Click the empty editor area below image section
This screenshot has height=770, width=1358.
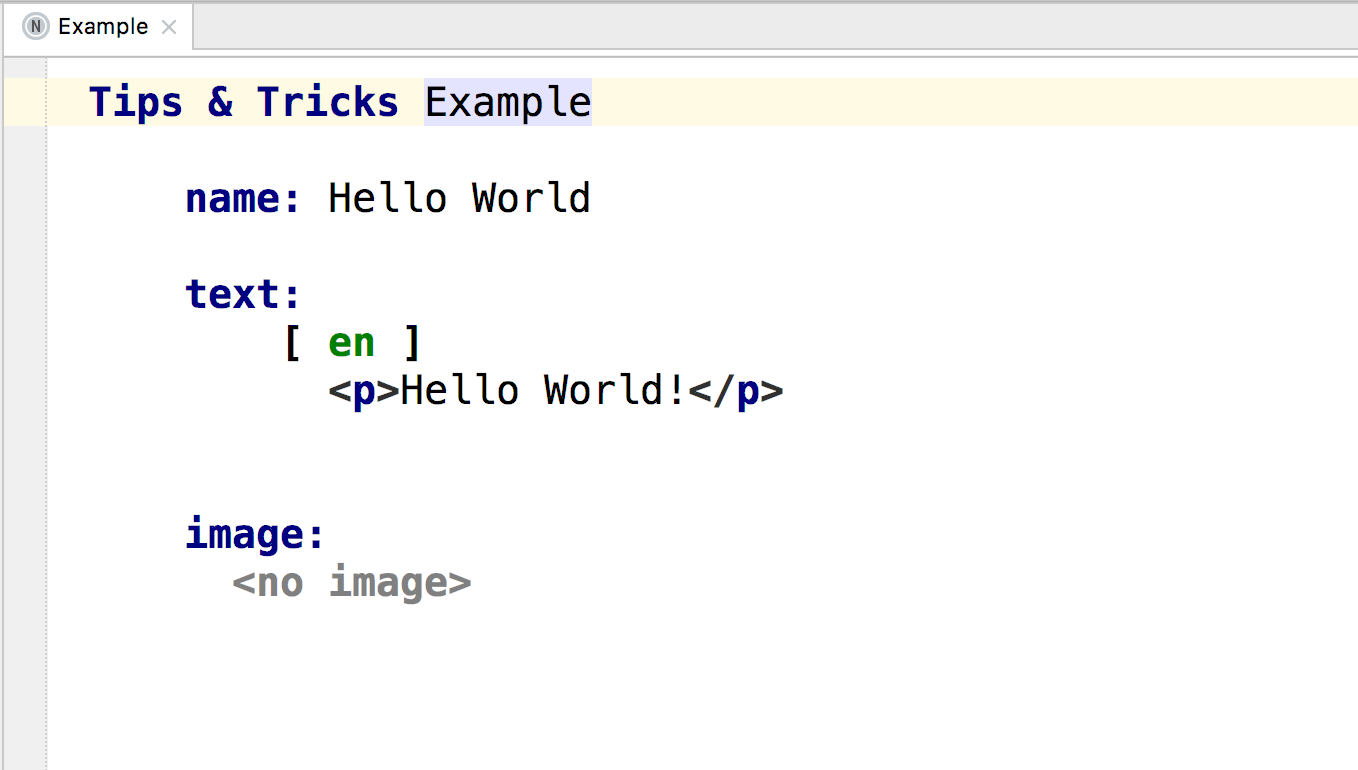pos(600,680)
